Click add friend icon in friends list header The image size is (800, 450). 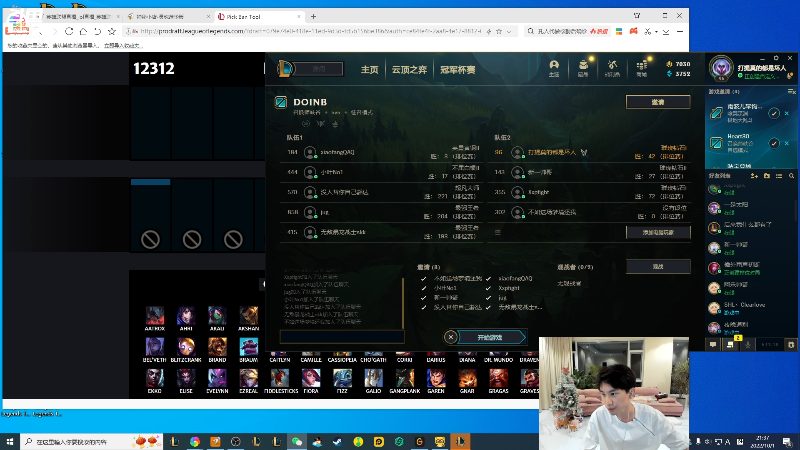(x=754, y=176)
